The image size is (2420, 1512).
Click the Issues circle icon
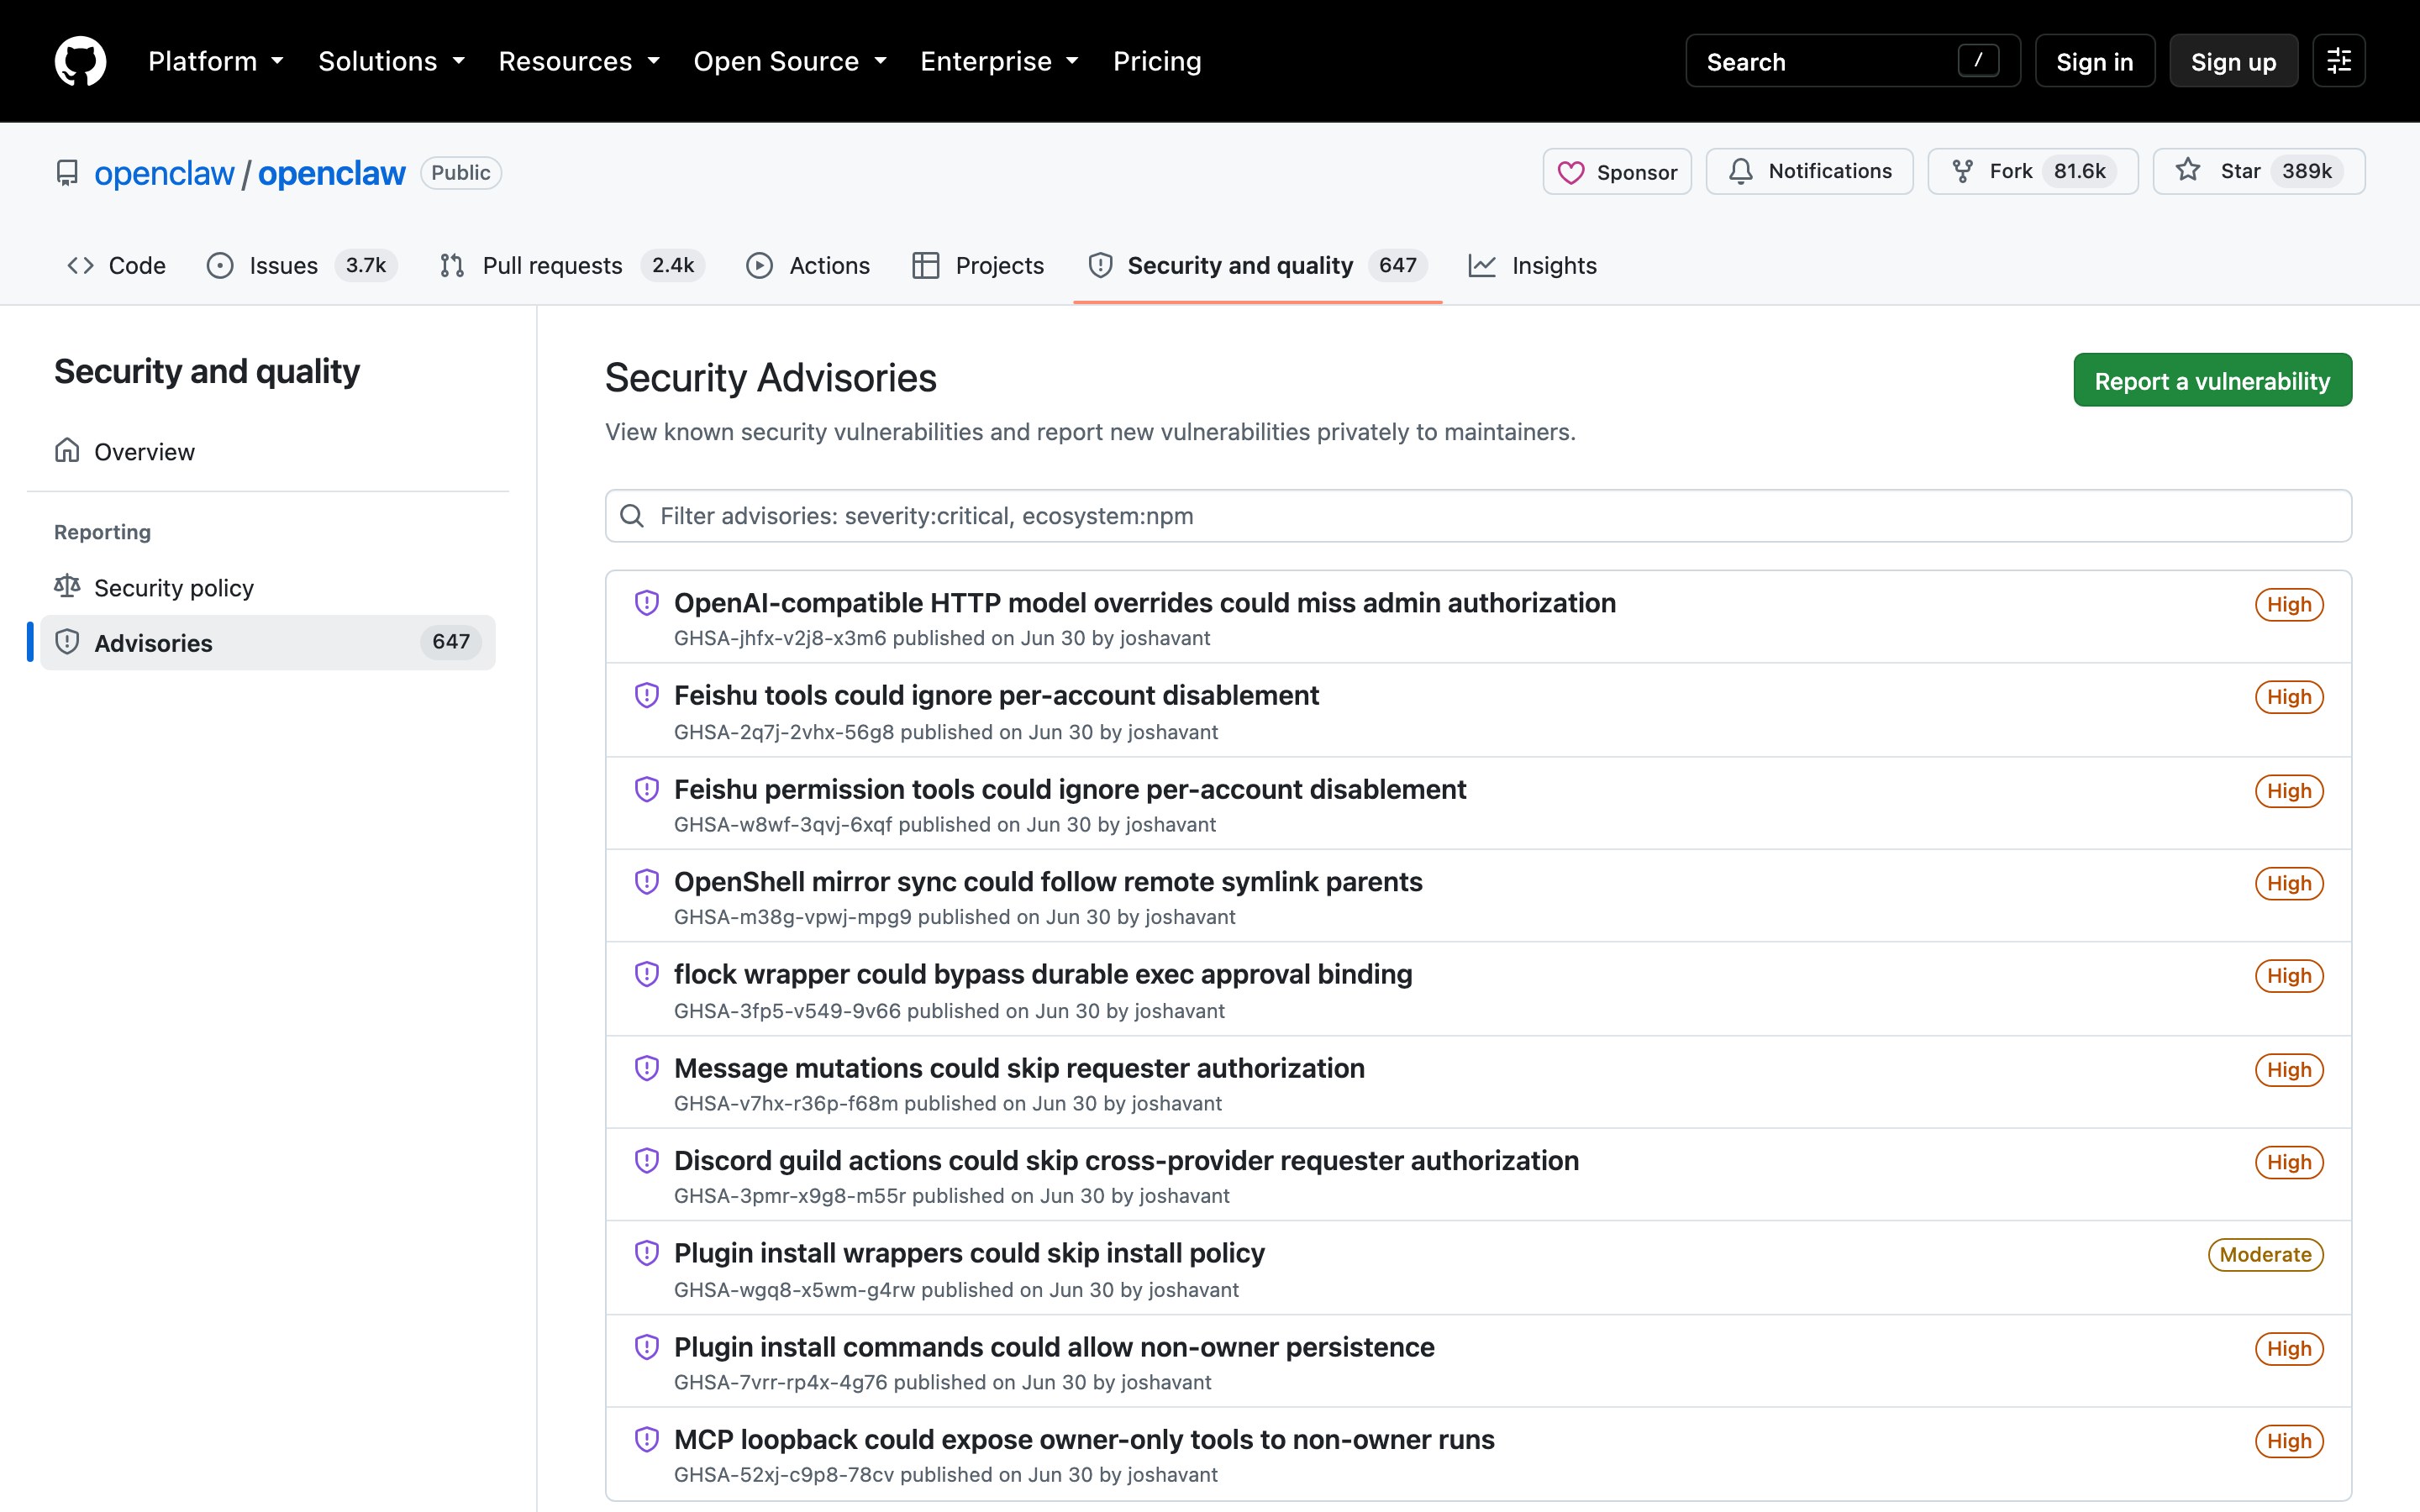pyautogui.click(x=220, y=265)
